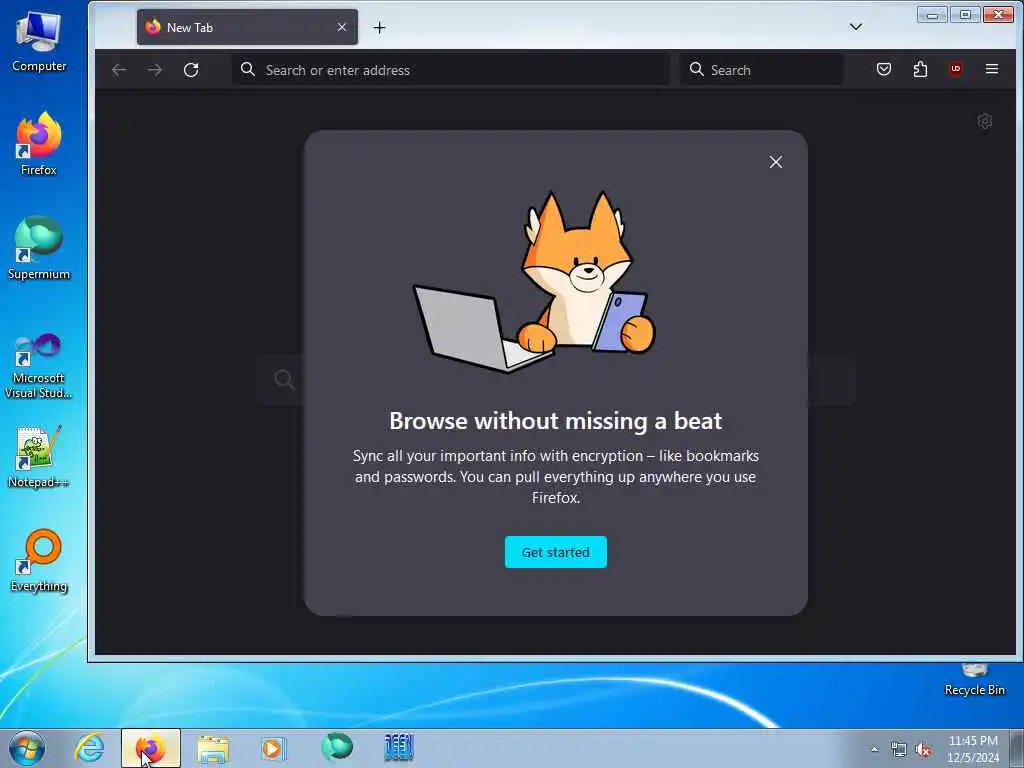Launch Internet Explorer from the taskbar
The height and width of the screenshot is (768, 1024).
click(89, 748)
